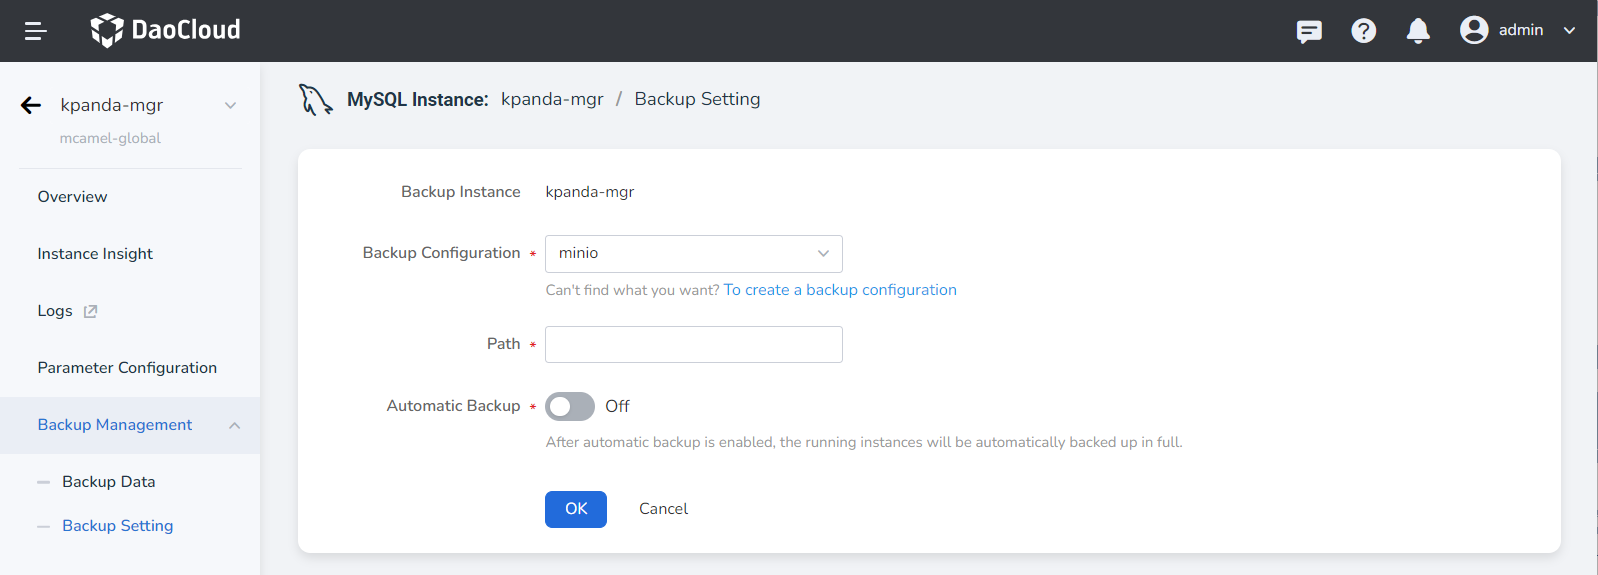Open the Backup Configuration minio dropdown

(x=693, y=254)
